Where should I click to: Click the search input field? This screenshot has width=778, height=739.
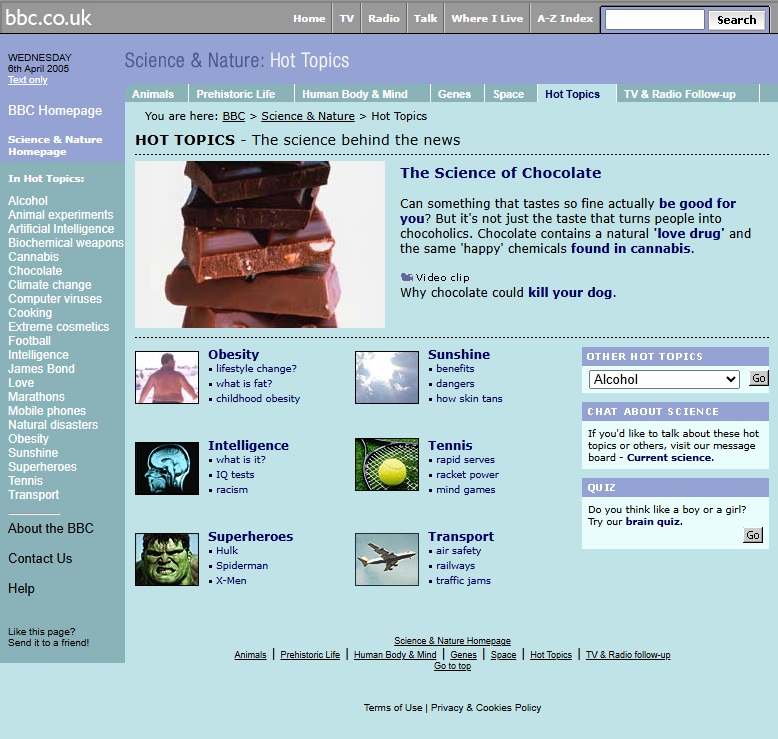pyautogui.click(x=654, y=19)
